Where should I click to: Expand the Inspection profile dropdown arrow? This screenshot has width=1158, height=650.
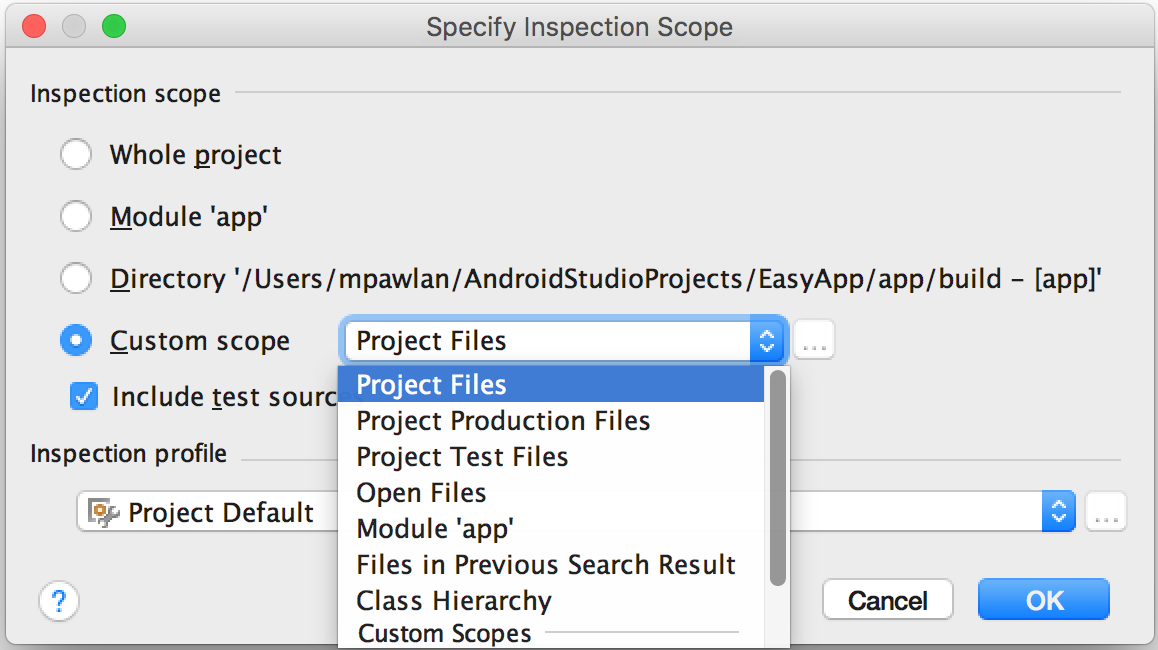1058,513
